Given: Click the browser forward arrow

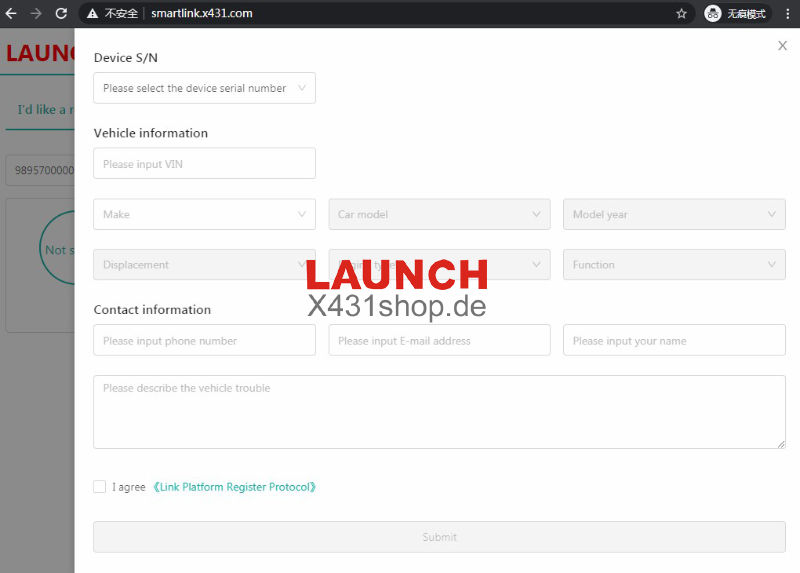Looking at the screenshot, I should (36, 14).
